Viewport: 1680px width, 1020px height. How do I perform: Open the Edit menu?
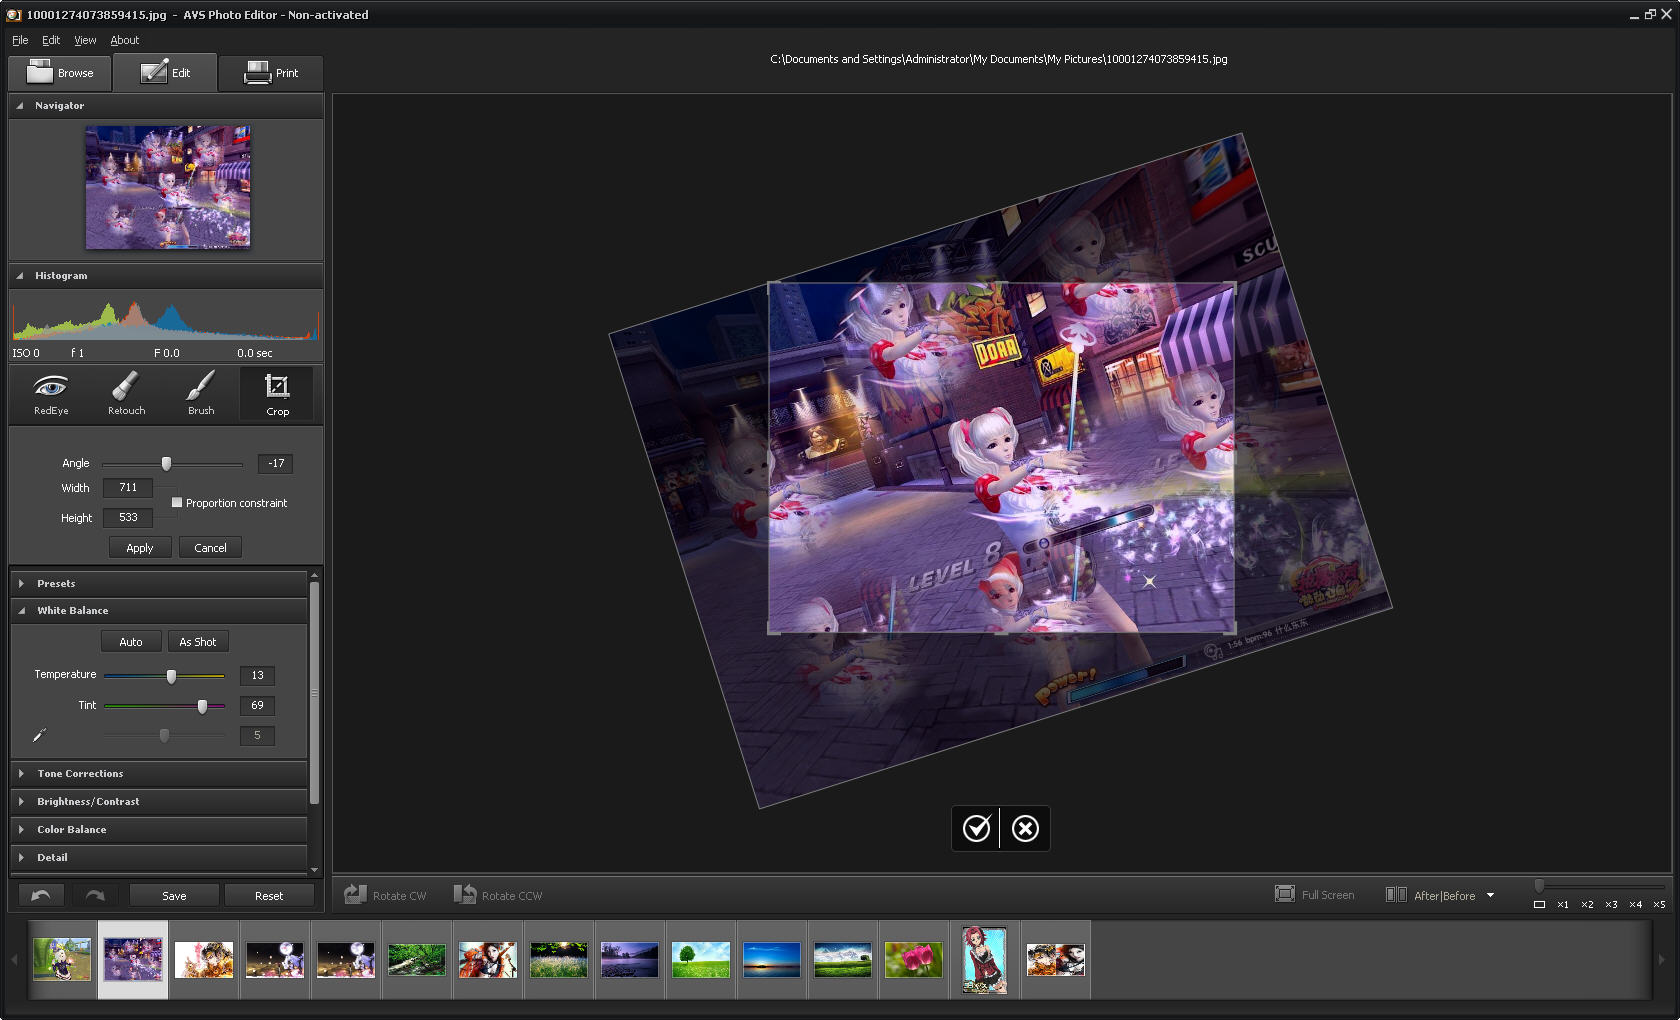(x=51, y=40)
